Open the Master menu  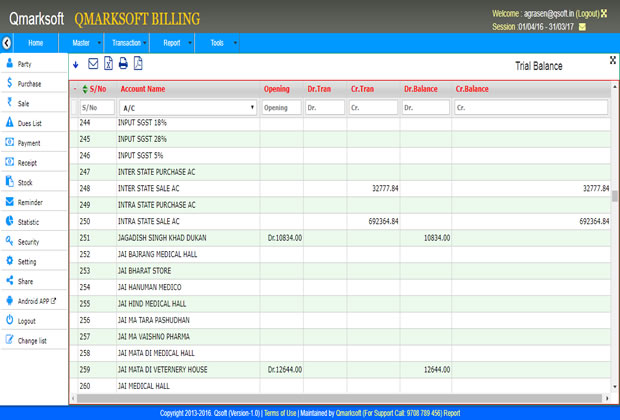[x=81, y=43]
